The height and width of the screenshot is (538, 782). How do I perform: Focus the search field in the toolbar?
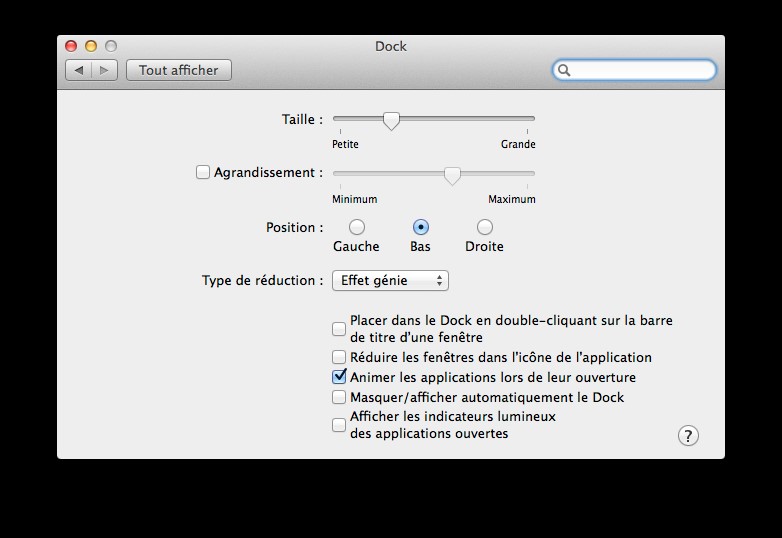(x=634, y=70)
